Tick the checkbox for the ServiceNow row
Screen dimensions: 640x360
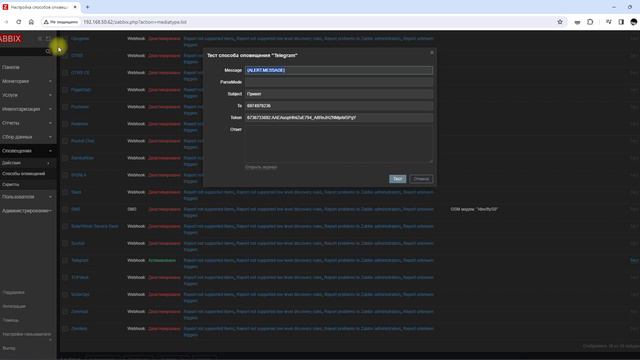click(x=65, y=158)
